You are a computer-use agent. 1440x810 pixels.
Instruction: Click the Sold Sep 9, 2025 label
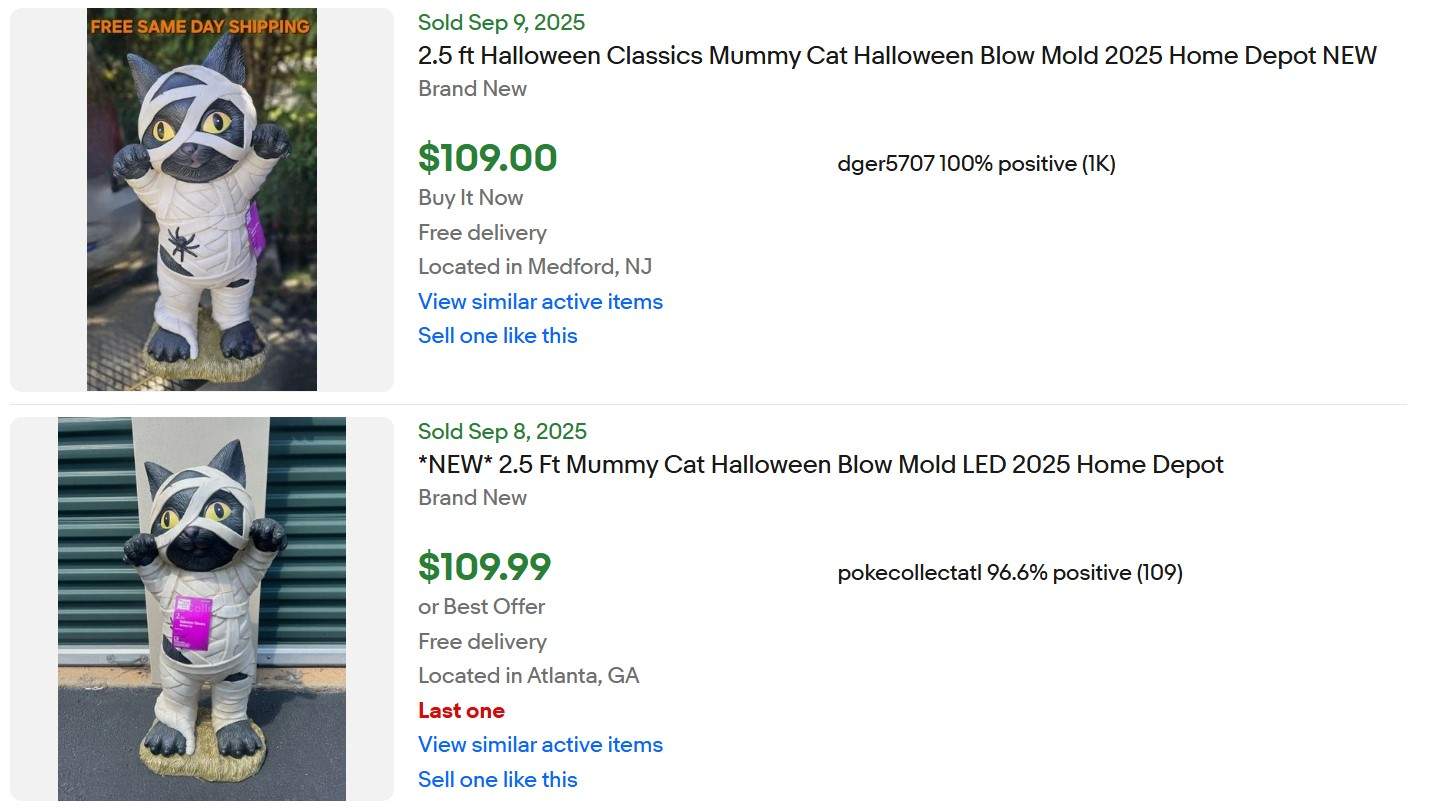[x=501, y=22]
